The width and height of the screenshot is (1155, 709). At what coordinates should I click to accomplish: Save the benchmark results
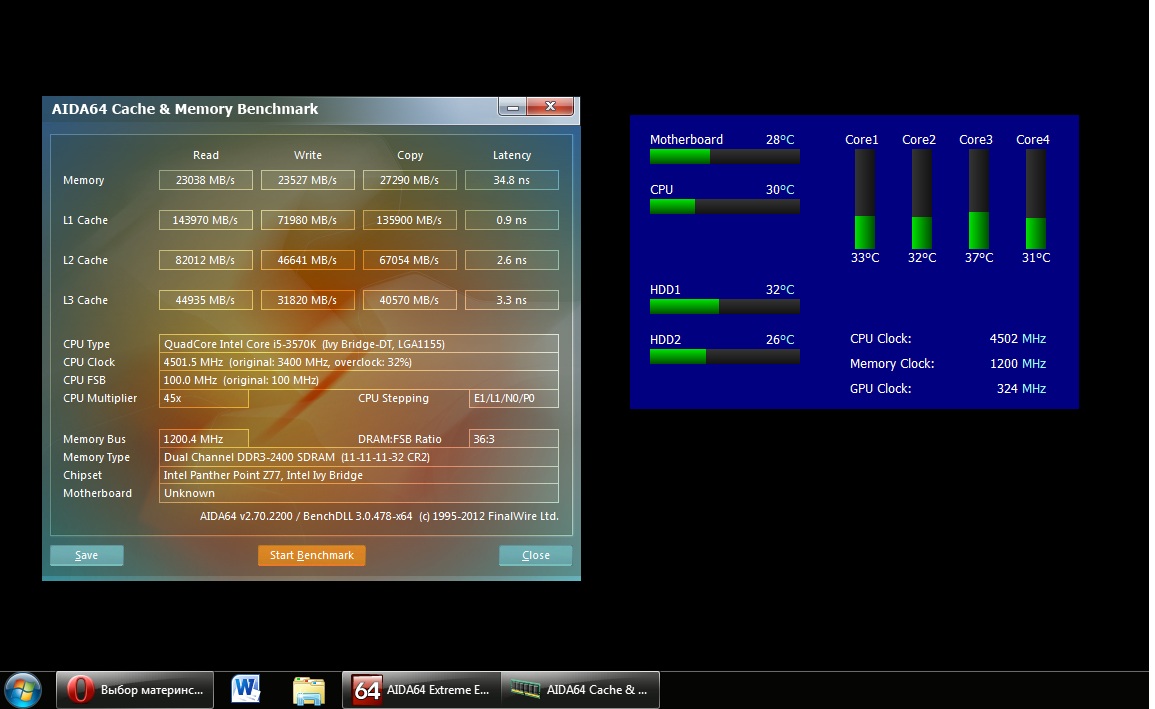(x=87, y=555)
